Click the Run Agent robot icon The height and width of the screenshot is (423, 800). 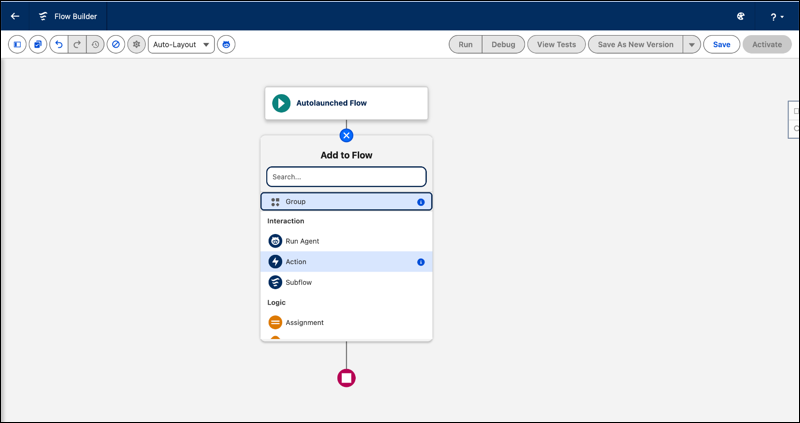pyautogui.click(x=276, y=241)
